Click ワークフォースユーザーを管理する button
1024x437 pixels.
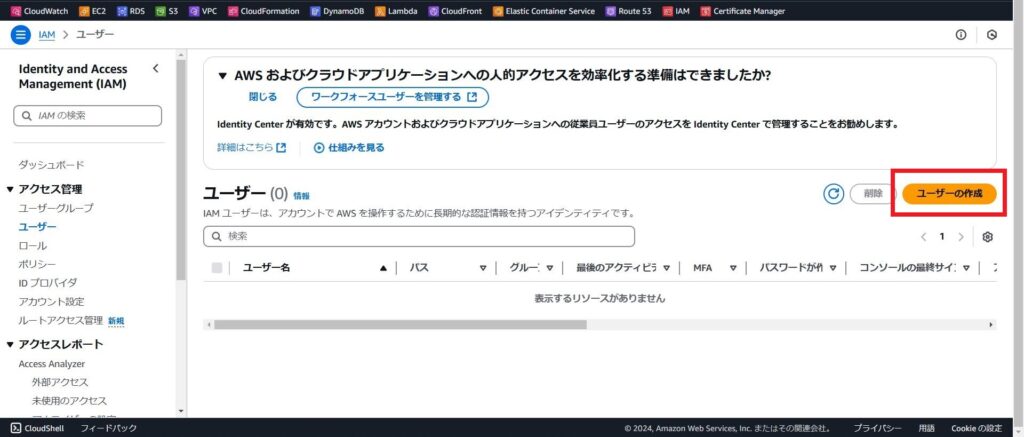click(x=393, y=97)
